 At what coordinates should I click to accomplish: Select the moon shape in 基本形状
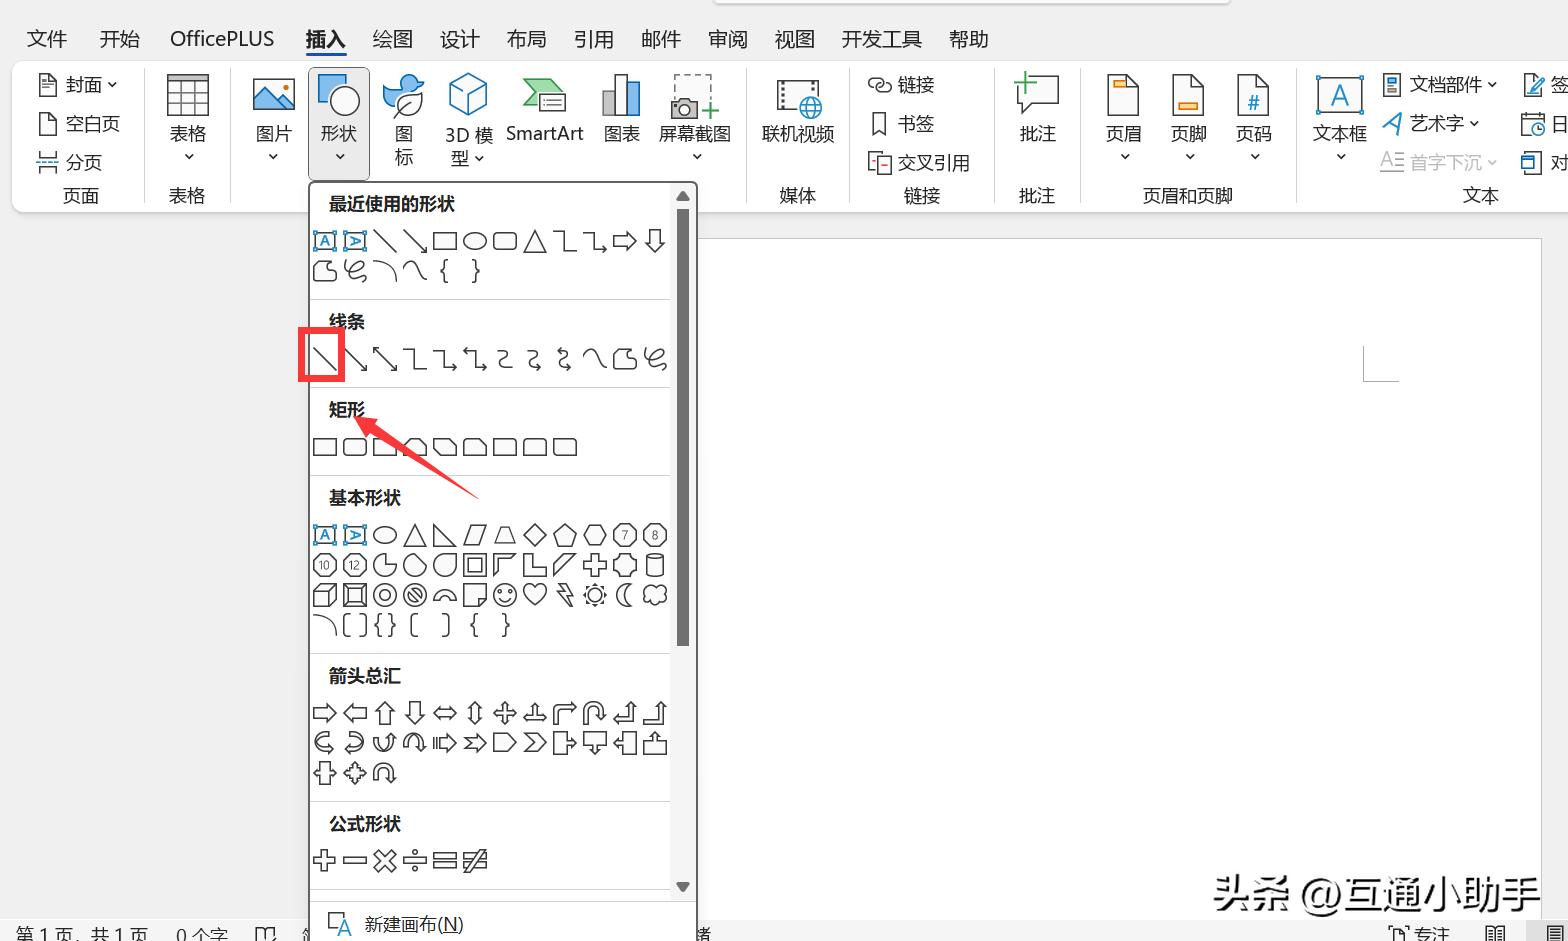point(625,595)
